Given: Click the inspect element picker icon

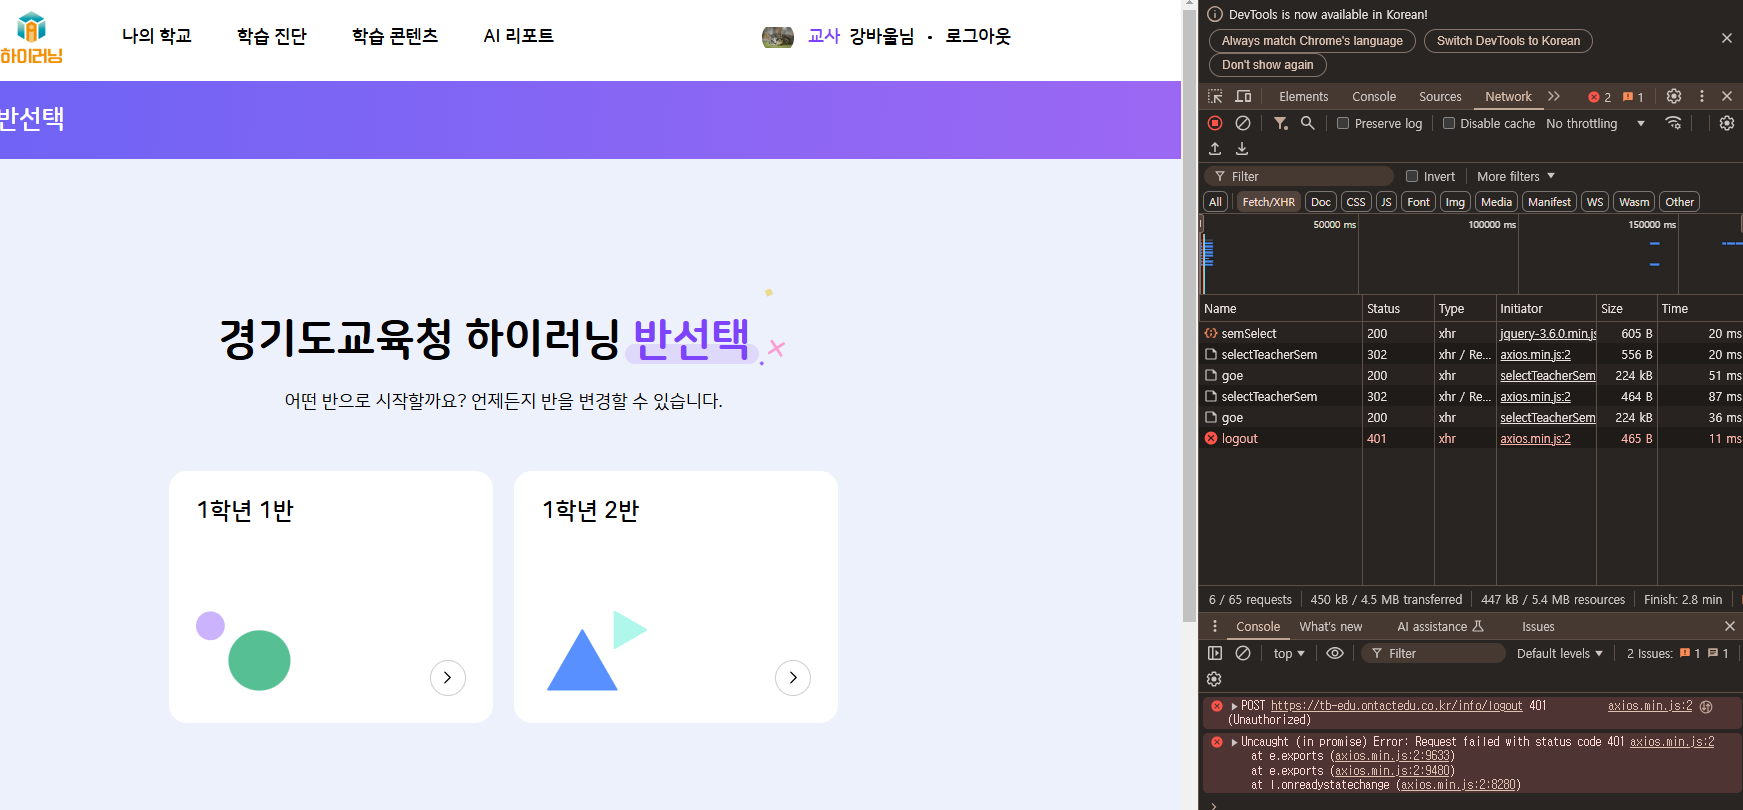Looking at the screenshot, I should [1215, 97].
